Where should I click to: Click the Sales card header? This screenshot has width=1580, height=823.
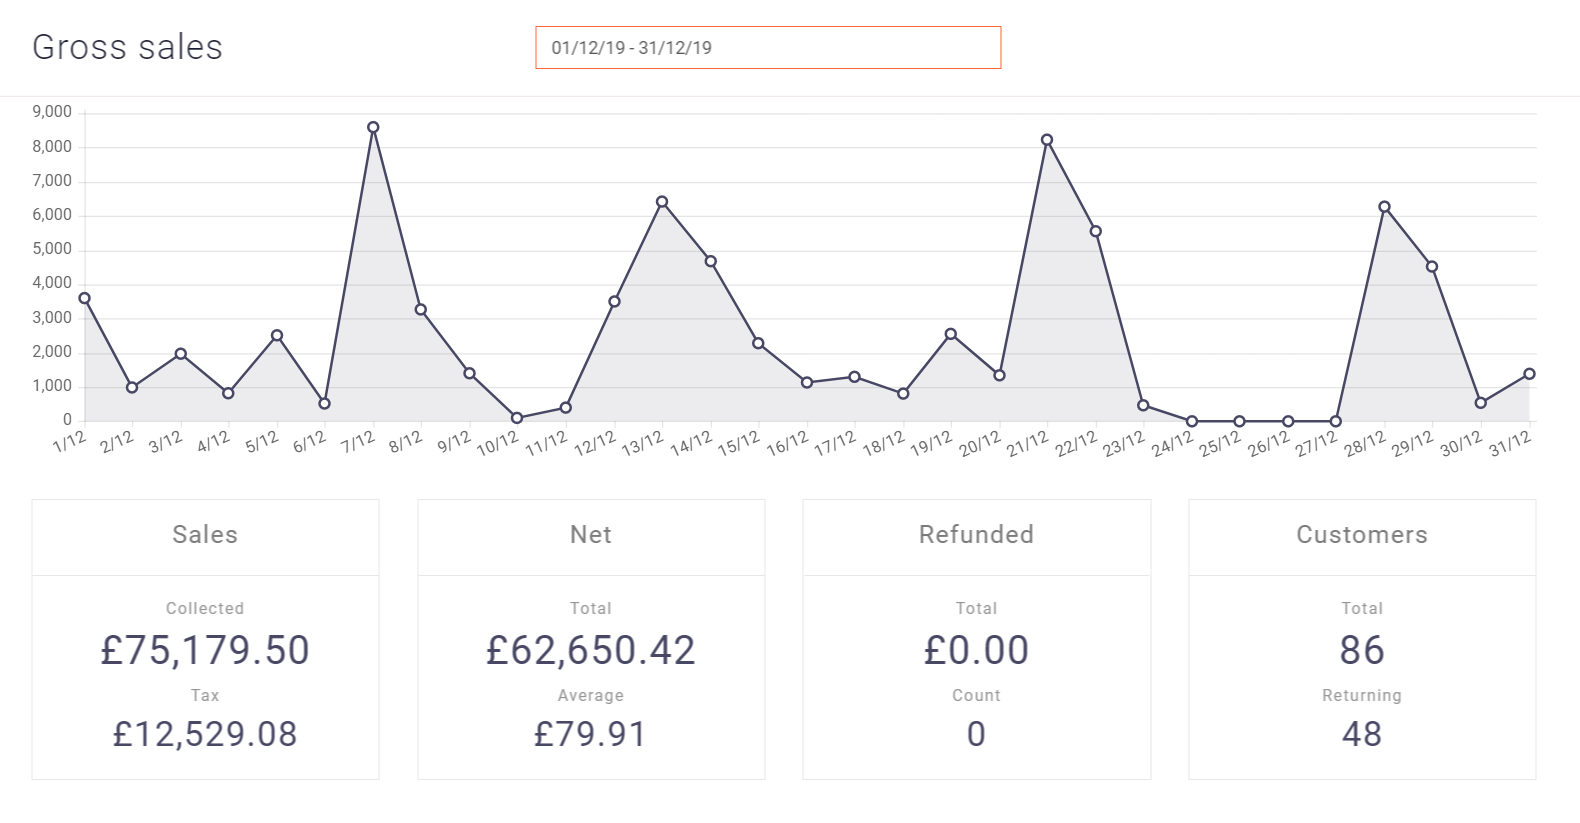(x=205, y=535)
